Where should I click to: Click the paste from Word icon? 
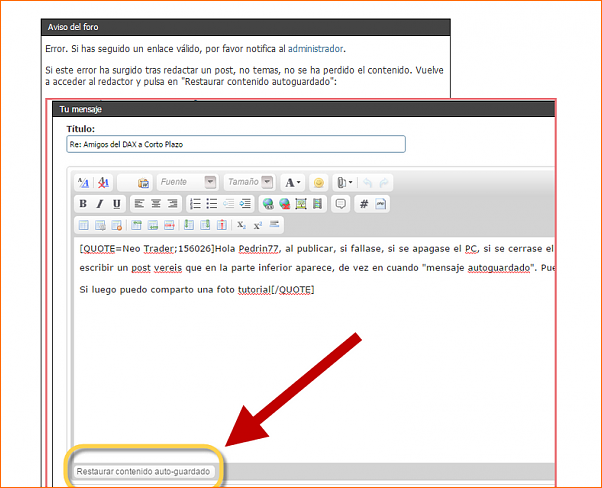coord(143,183)
